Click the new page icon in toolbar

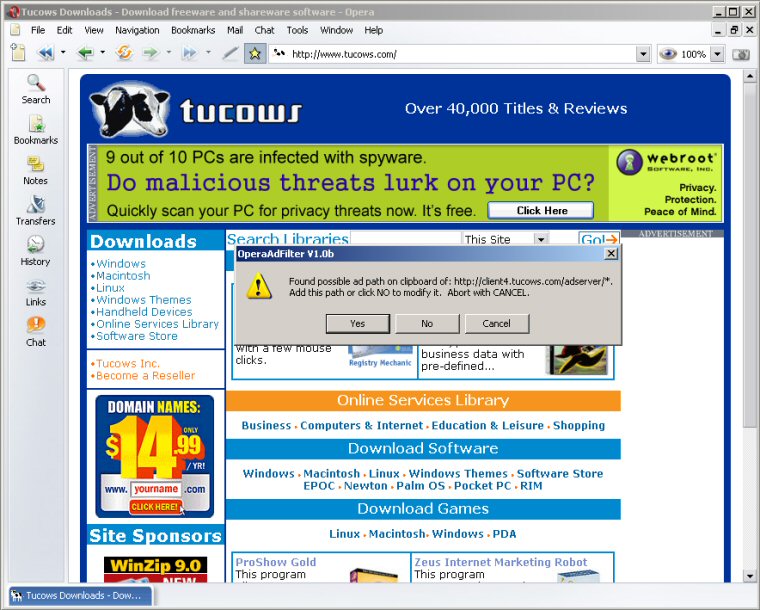[x=18, y=52]
